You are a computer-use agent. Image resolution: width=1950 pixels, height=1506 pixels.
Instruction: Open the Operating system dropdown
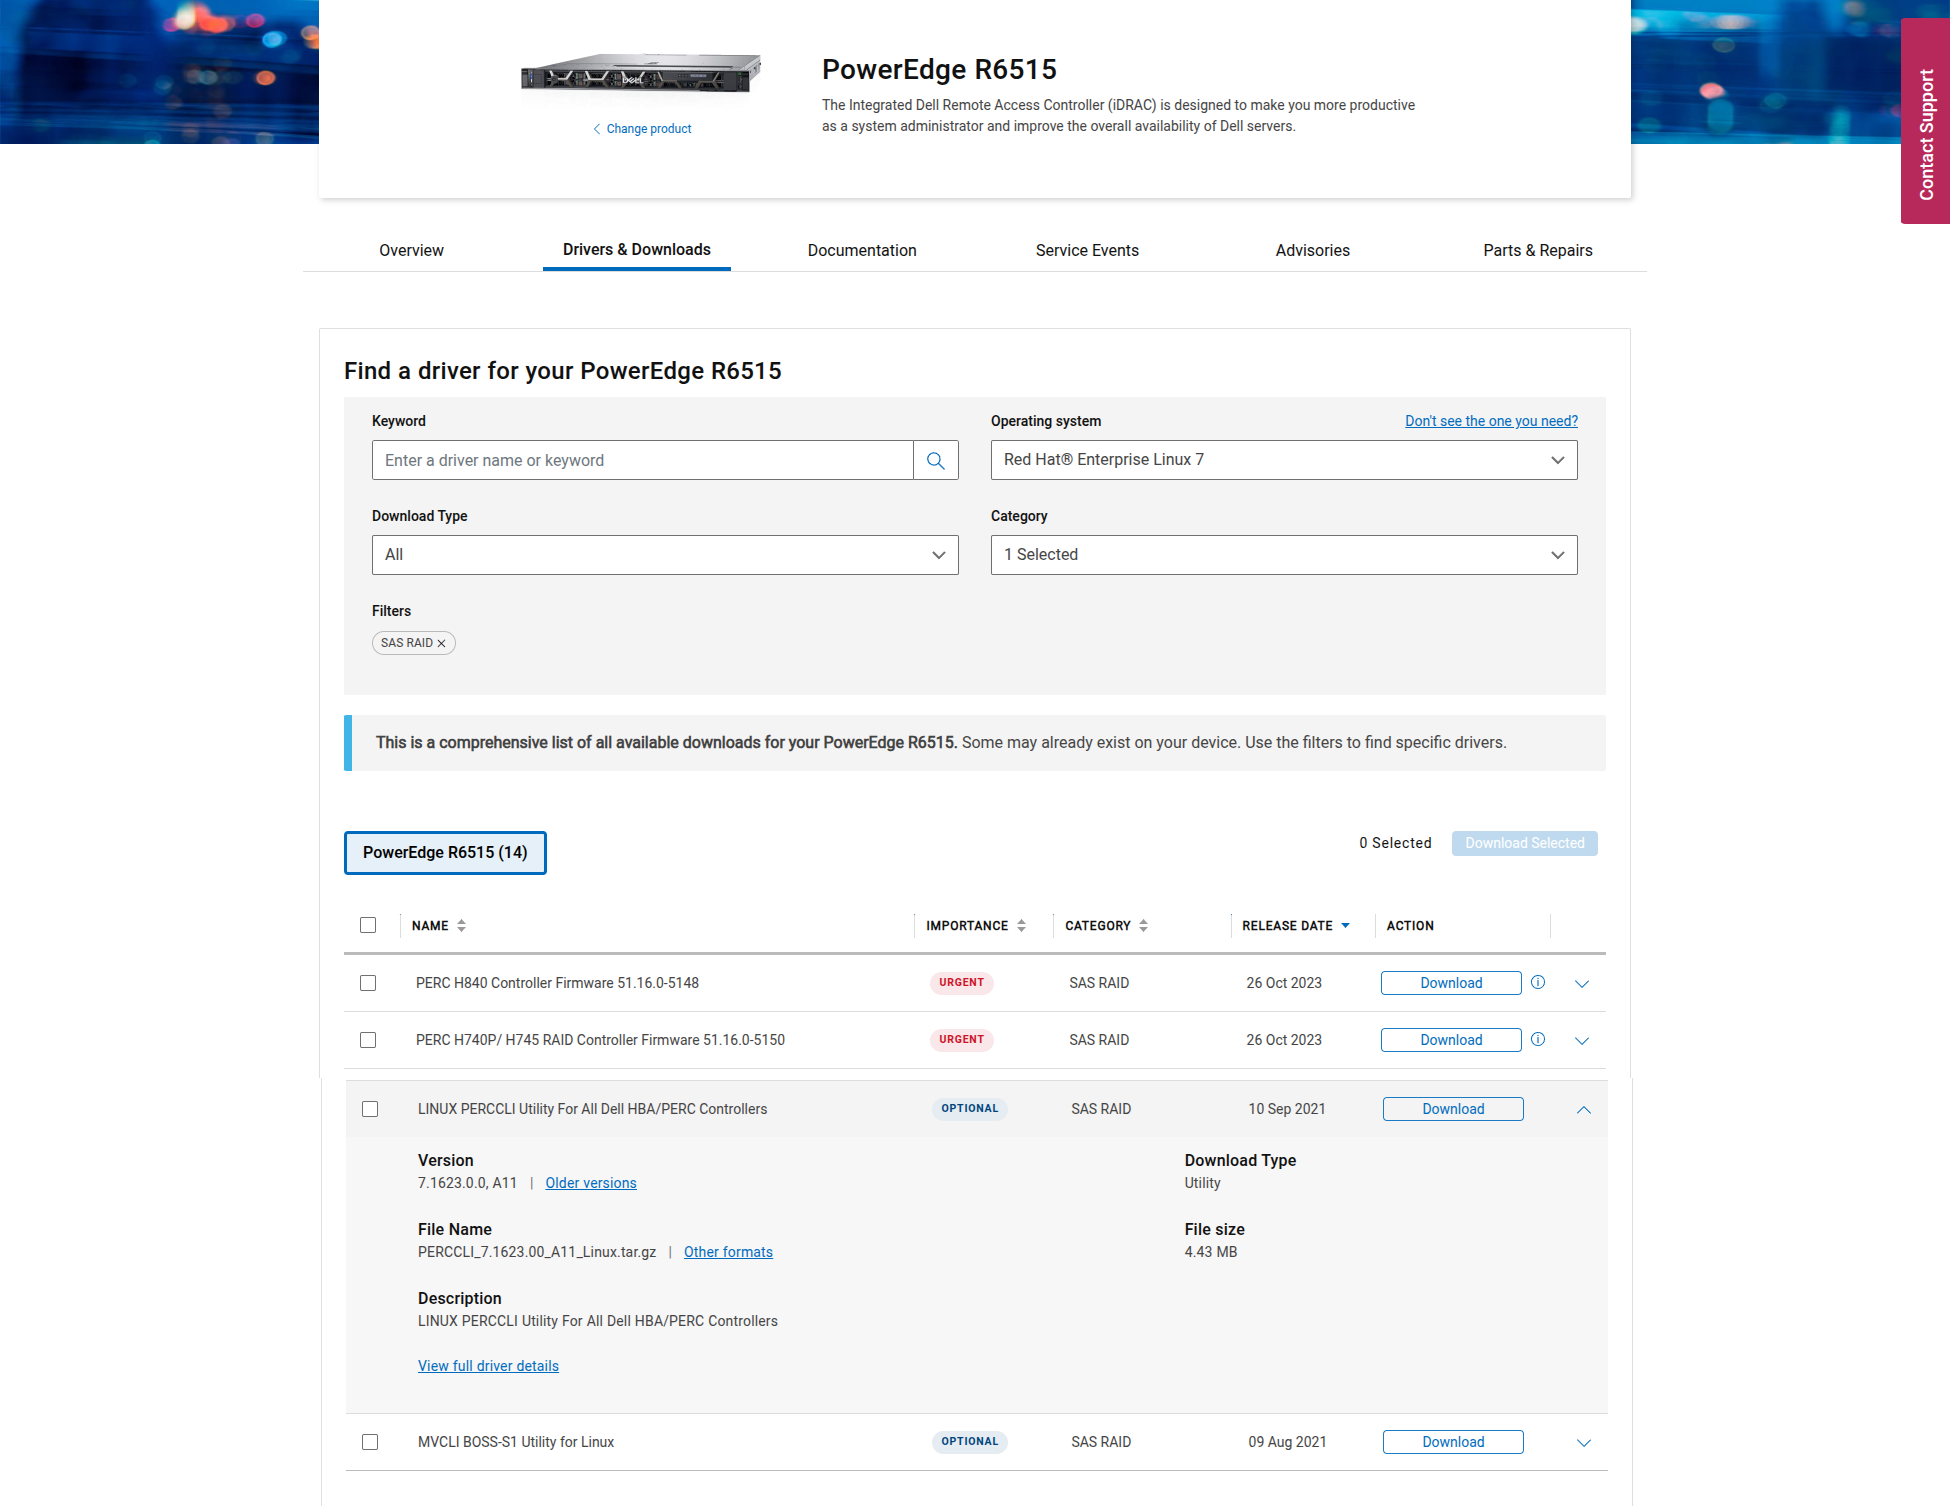pyautogui.click(x=1284, y=460)
